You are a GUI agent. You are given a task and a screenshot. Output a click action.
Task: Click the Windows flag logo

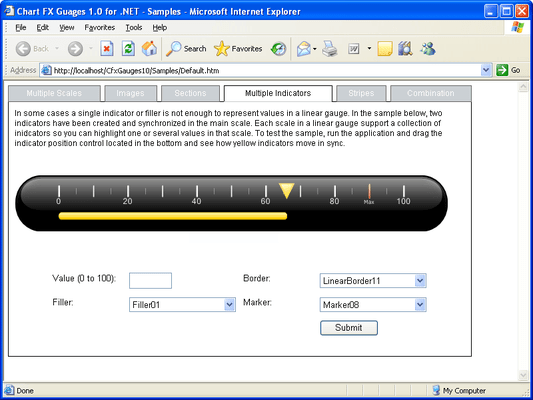point(517,27)
